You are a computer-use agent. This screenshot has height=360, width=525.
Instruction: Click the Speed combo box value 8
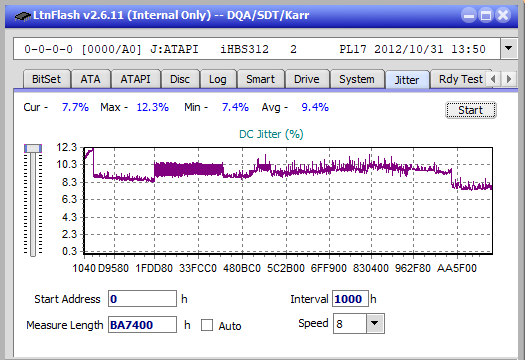click(350, 323)
